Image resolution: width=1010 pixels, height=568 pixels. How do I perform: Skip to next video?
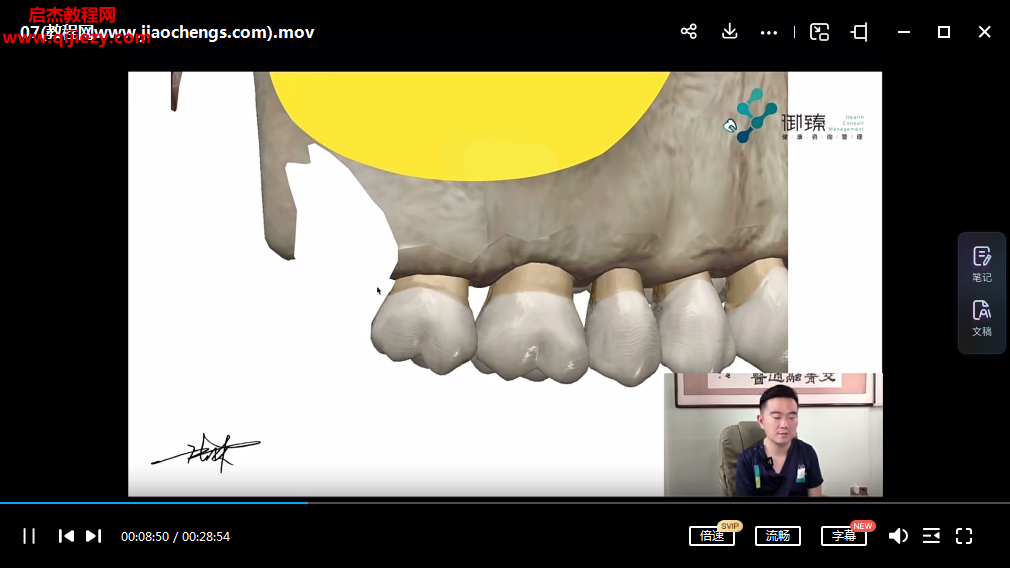93,536
